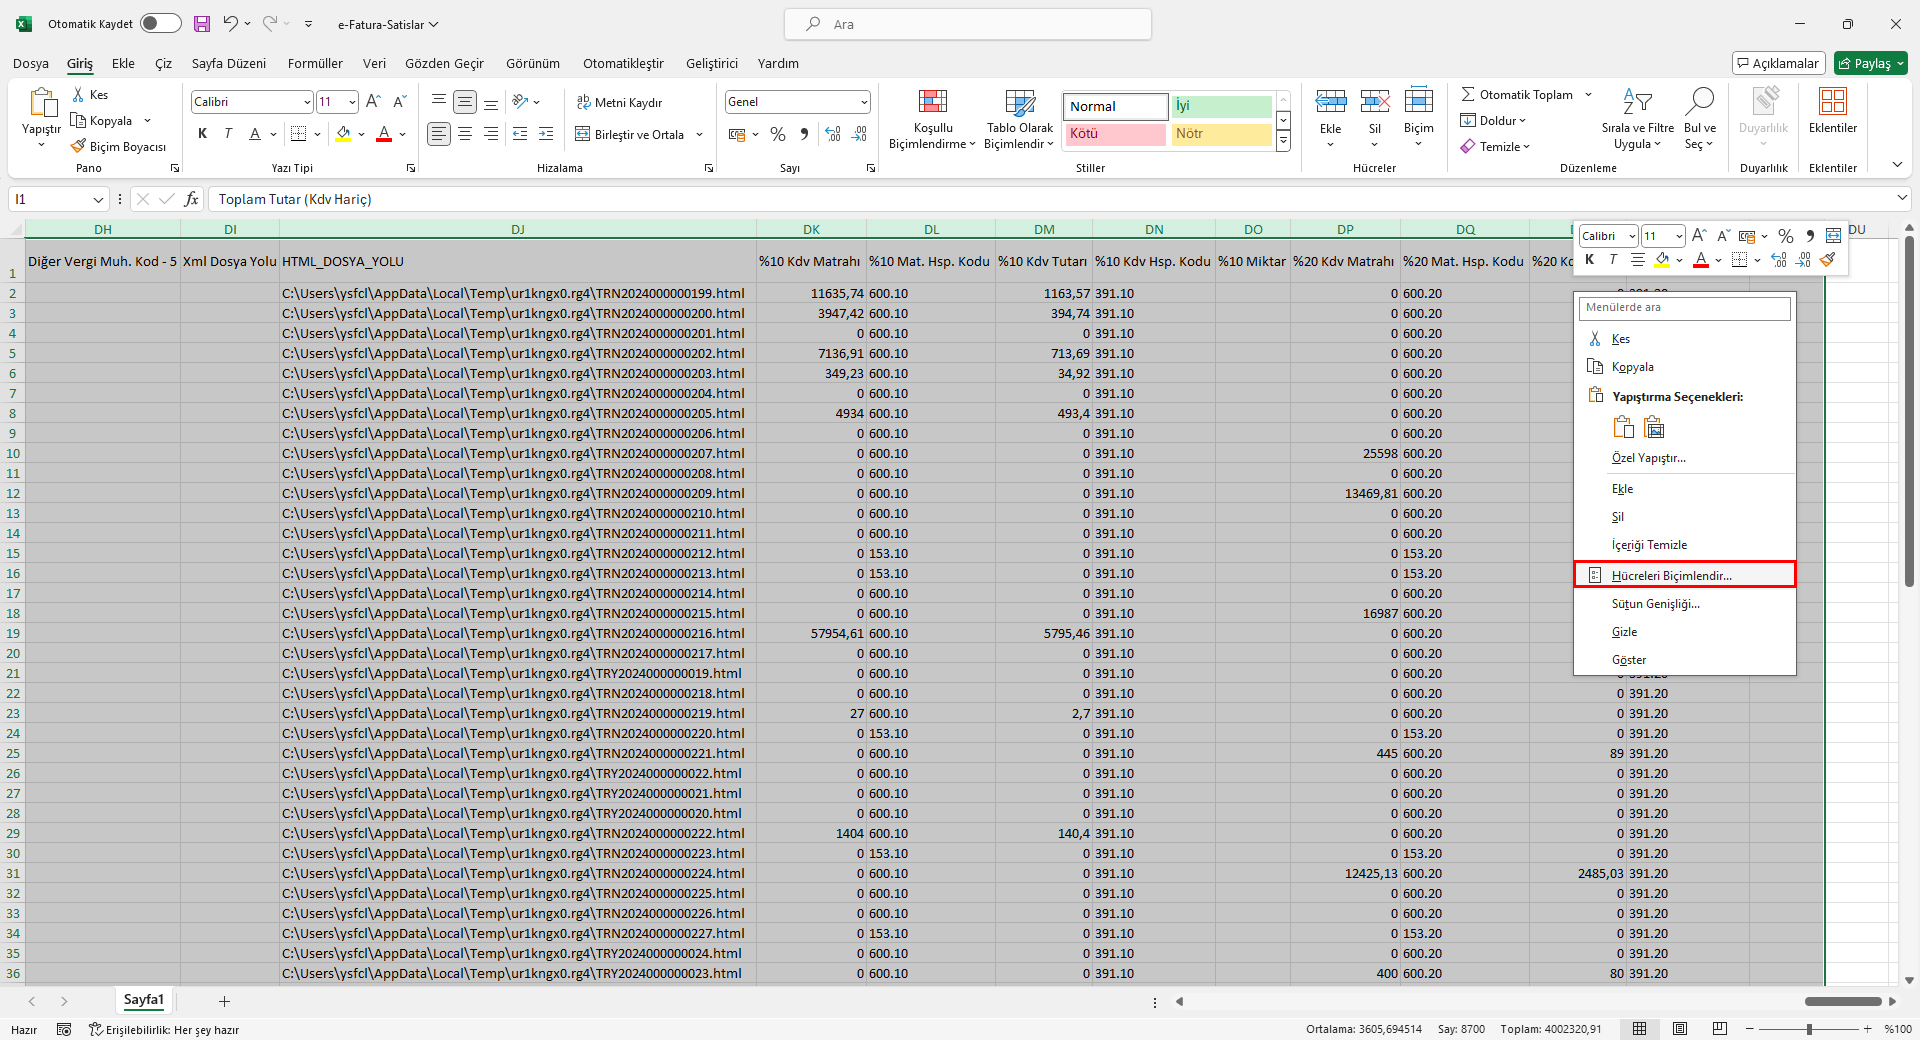The image size is (1920, 1040).
Task: Toggle Metni Kaydır wrap text
Action: 619,103
